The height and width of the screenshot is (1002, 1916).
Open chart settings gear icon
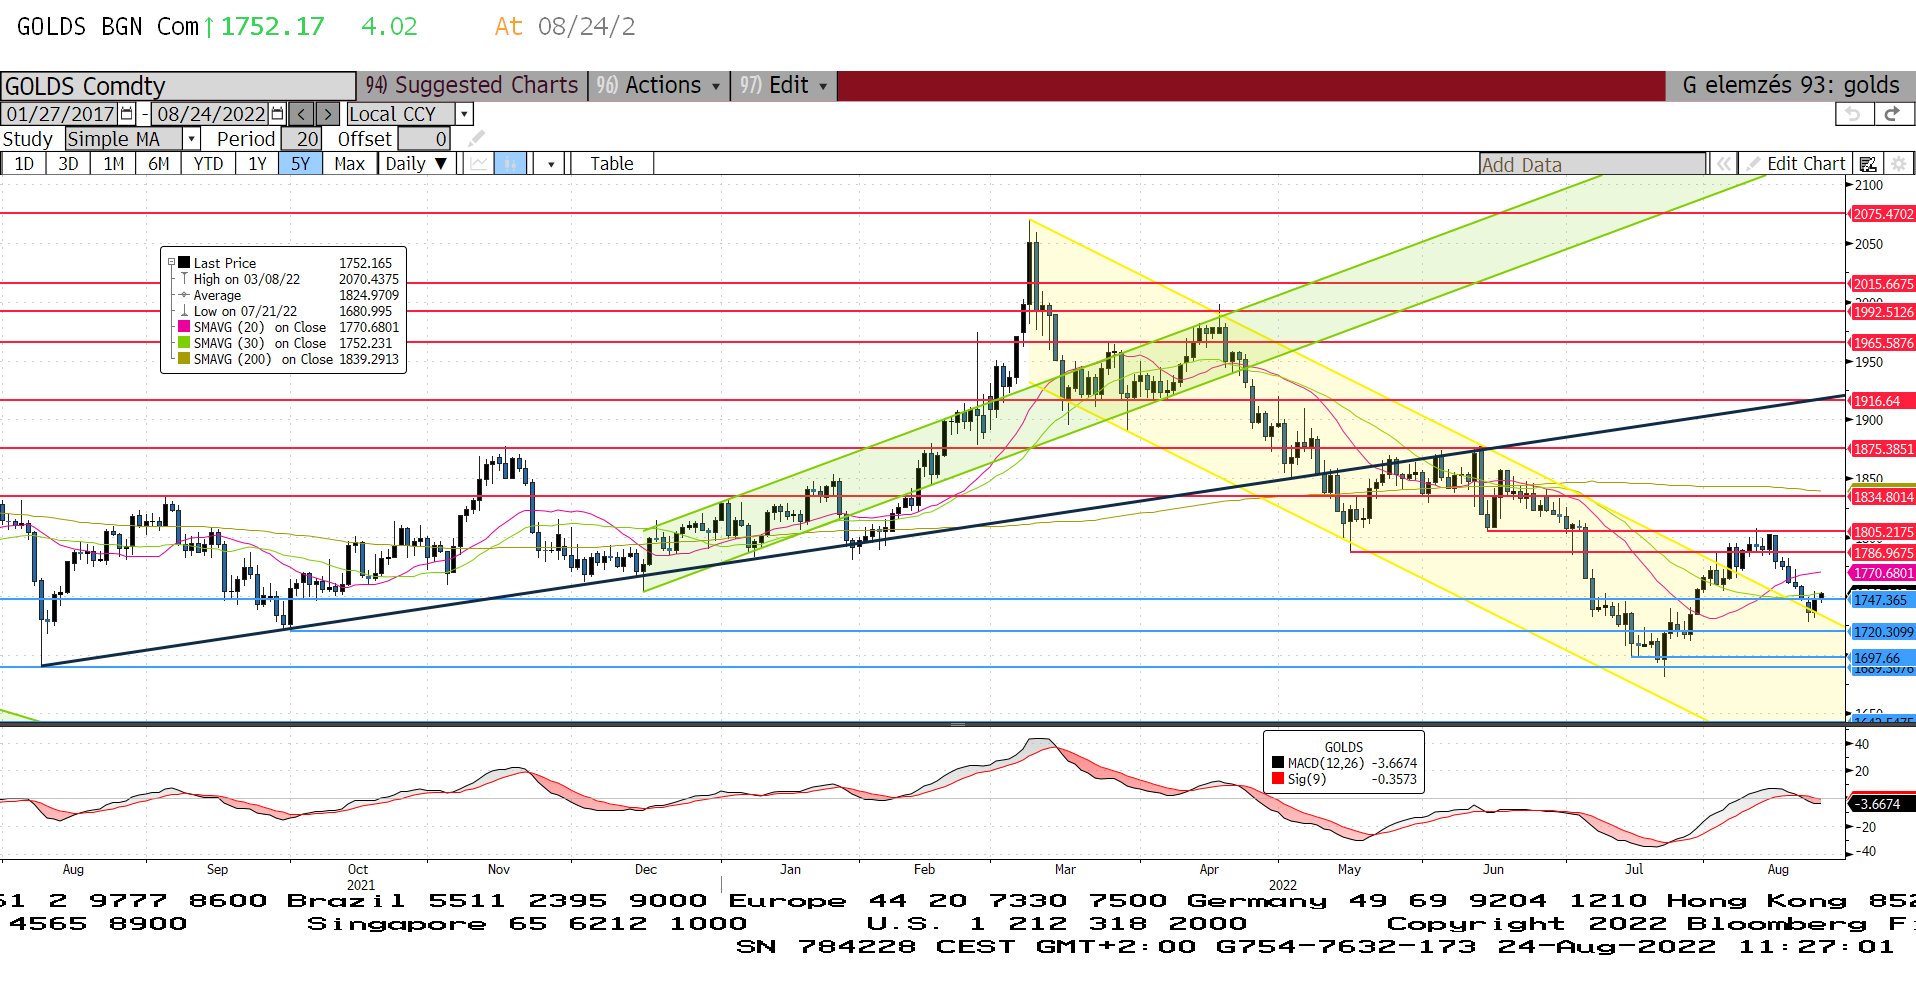1899,164
